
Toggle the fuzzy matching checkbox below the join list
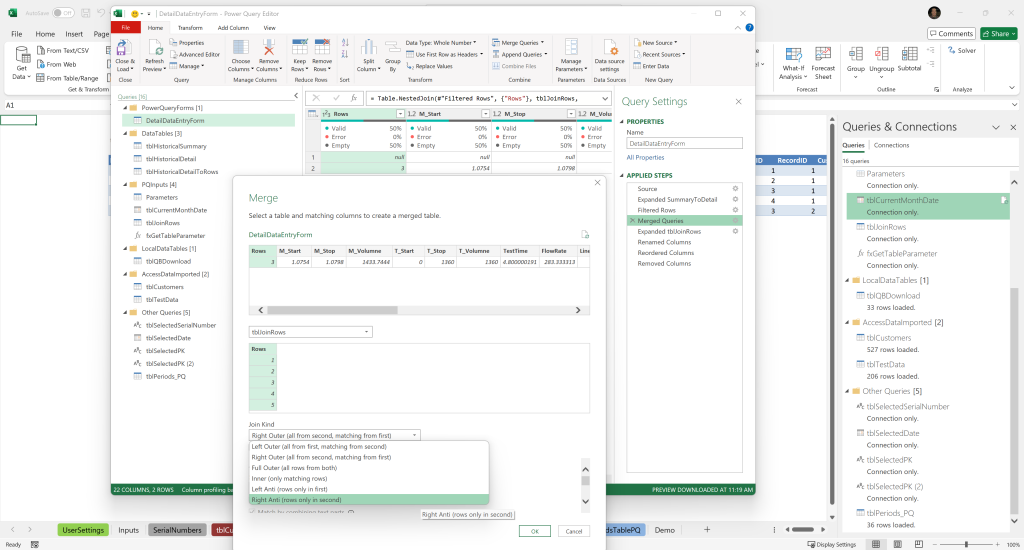pos(253,511)
